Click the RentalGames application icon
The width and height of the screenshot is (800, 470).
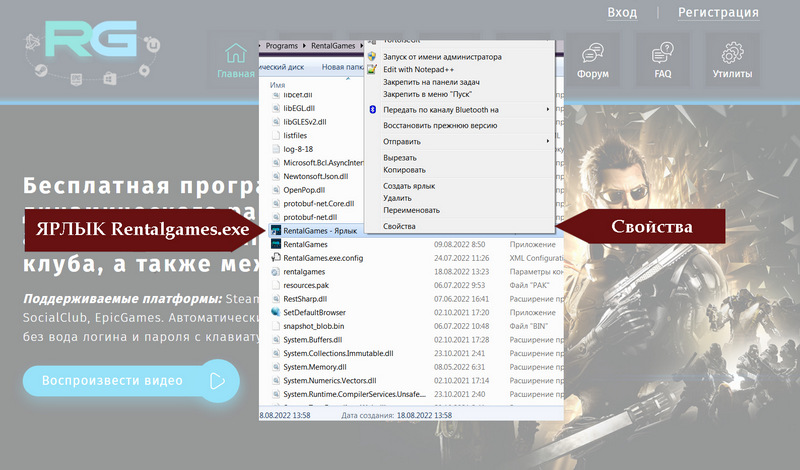pyautogui.click(x=276, y=244)
